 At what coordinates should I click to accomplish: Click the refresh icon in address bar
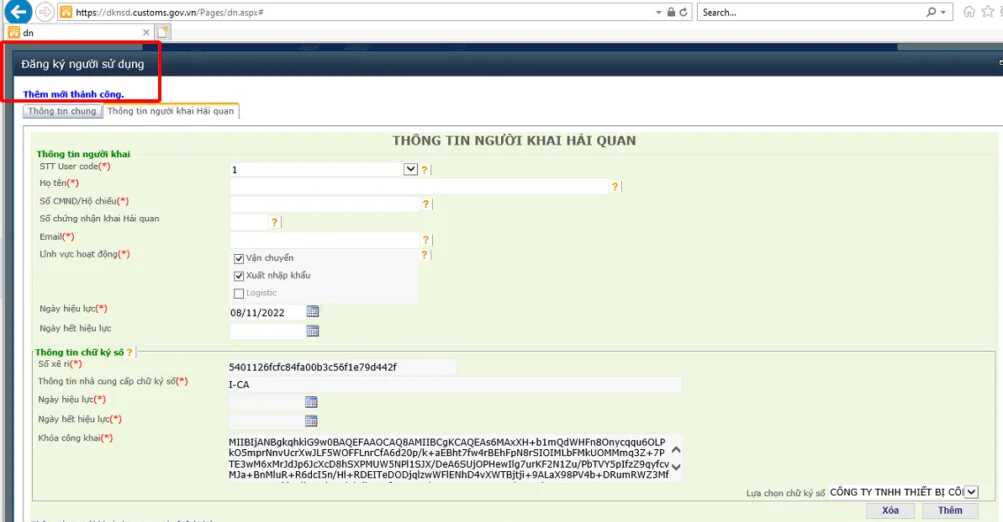[x=683, y=12]
